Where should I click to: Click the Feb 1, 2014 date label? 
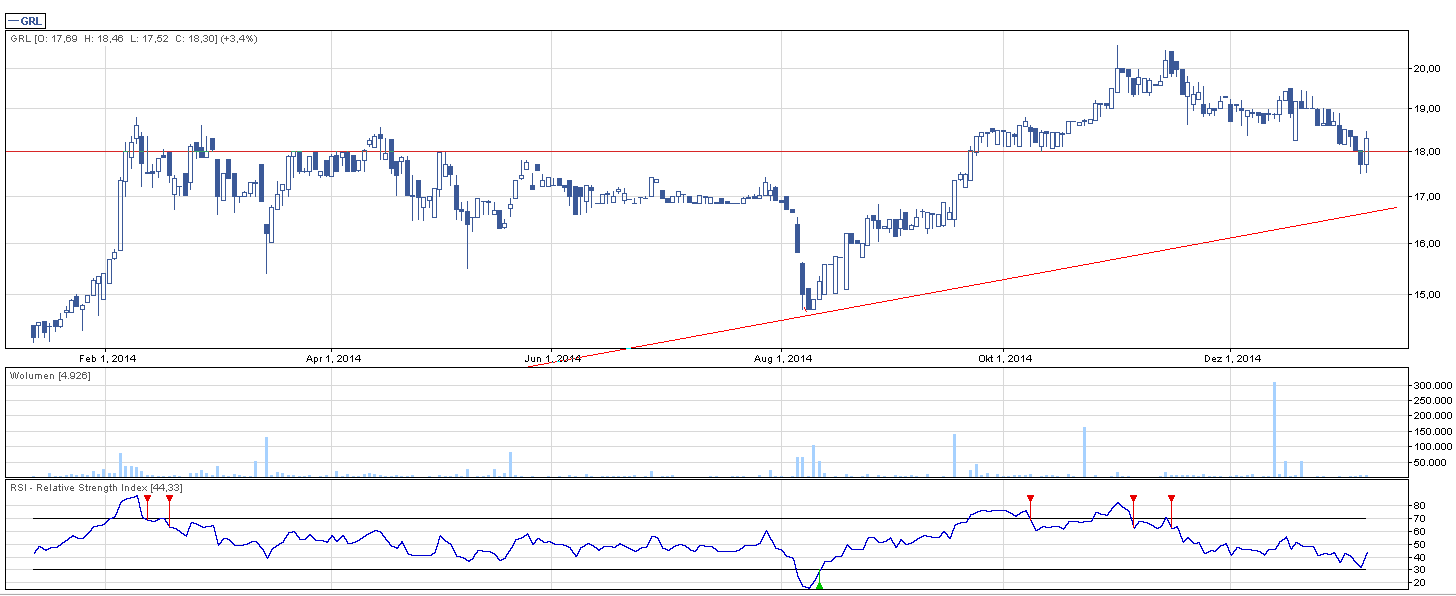coord(108,358)
